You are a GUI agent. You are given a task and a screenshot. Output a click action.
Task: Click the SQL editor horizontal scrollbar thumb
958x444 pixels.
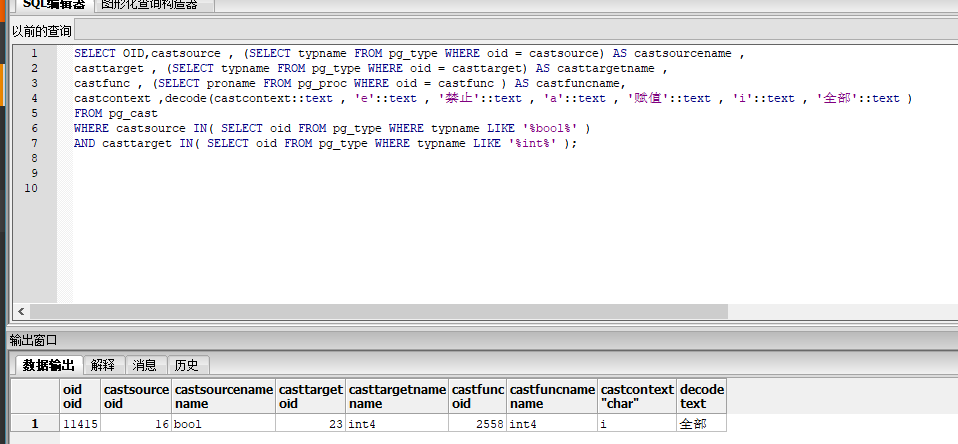click(x=379, y=311)
